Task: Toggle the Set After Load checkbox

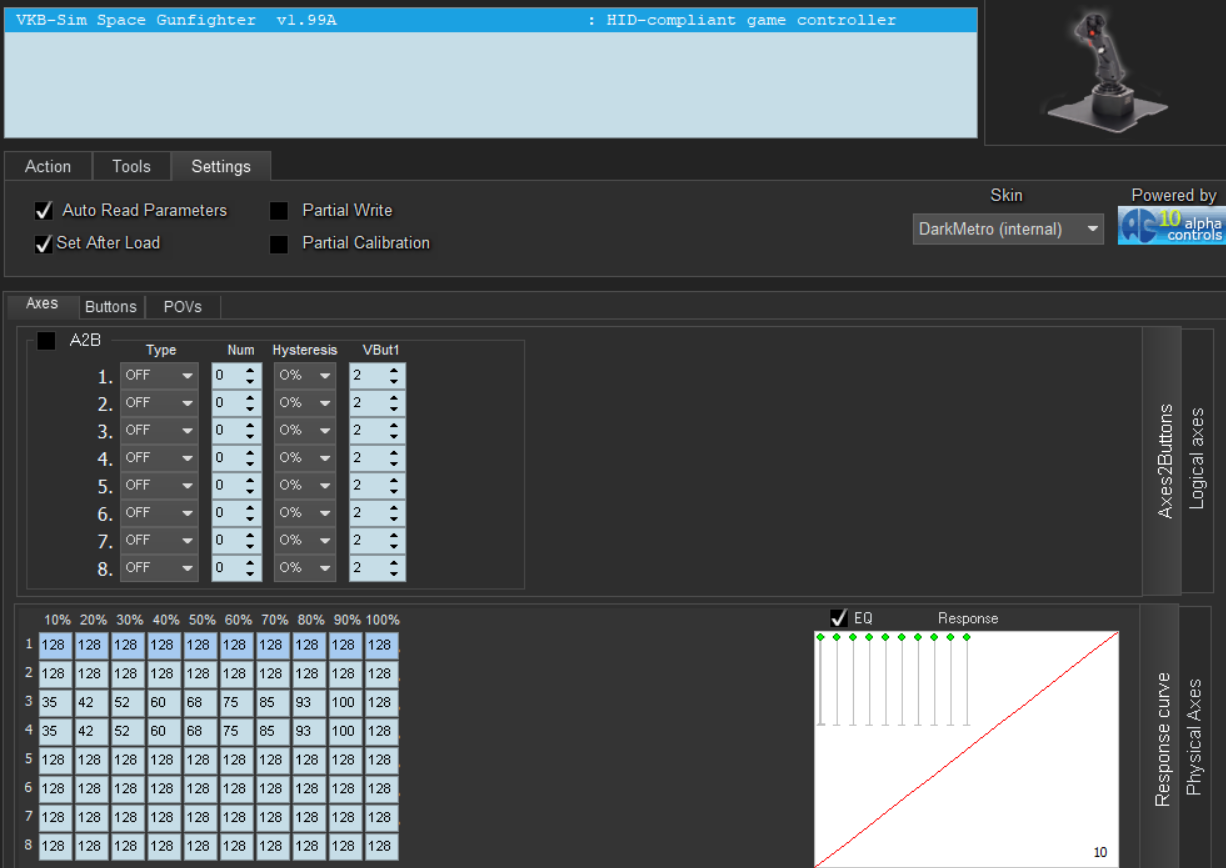Action: (x=44, y=244)
